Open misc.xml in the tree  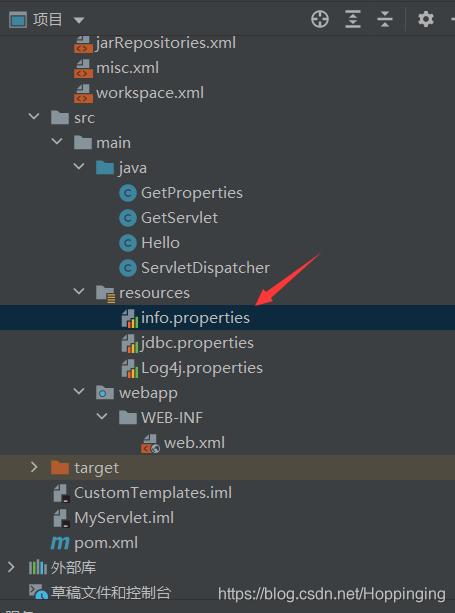[127, 68]
